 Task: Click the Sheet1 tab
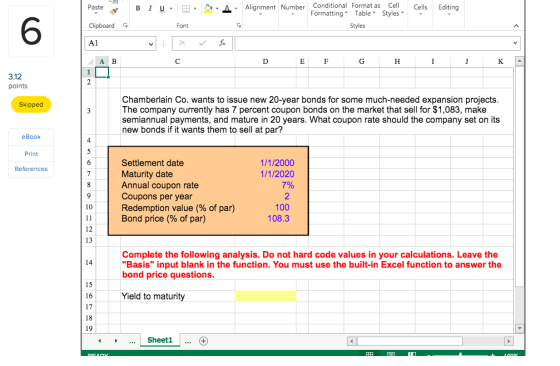pos(160,340)
